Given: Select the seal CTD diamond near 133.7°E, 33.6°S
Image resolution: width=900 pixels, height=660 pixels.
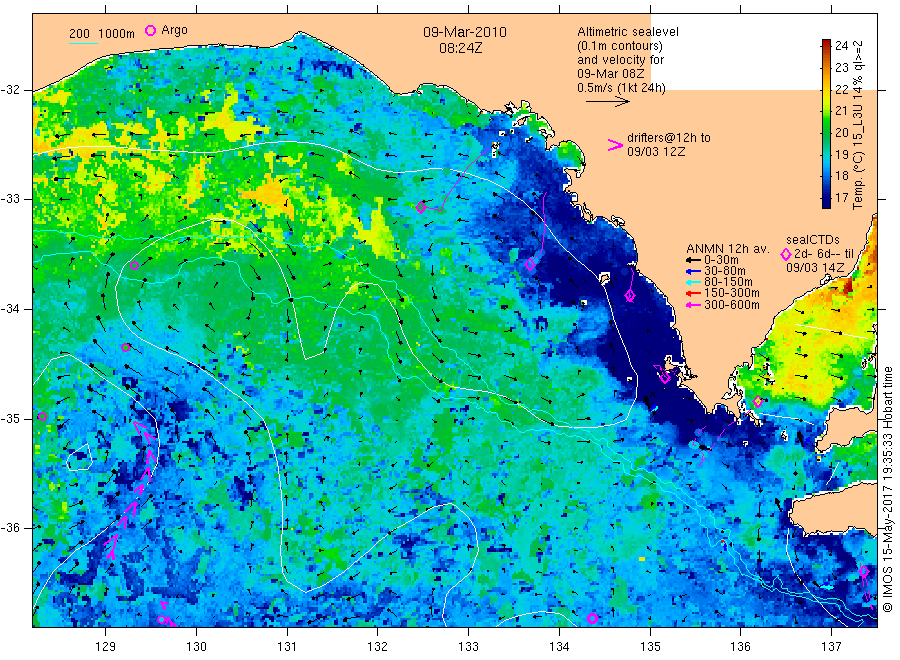Looking at the screenshot, I should [530, 265].
